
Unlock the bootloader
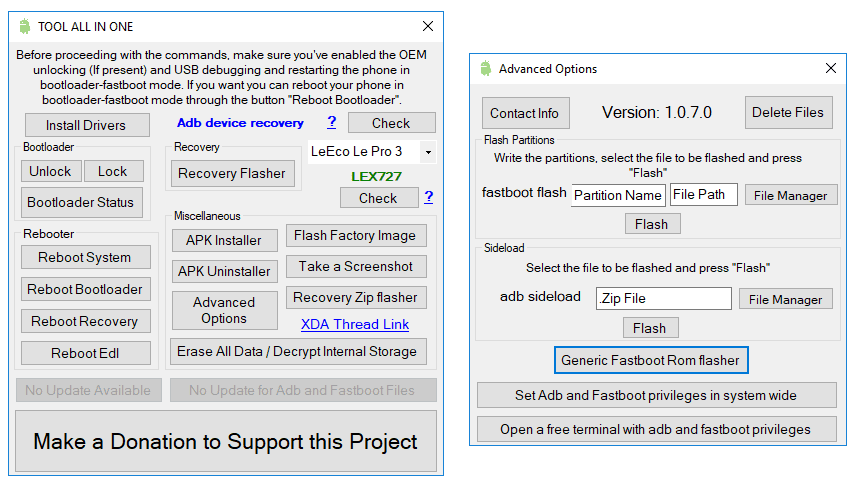(51, 171)
